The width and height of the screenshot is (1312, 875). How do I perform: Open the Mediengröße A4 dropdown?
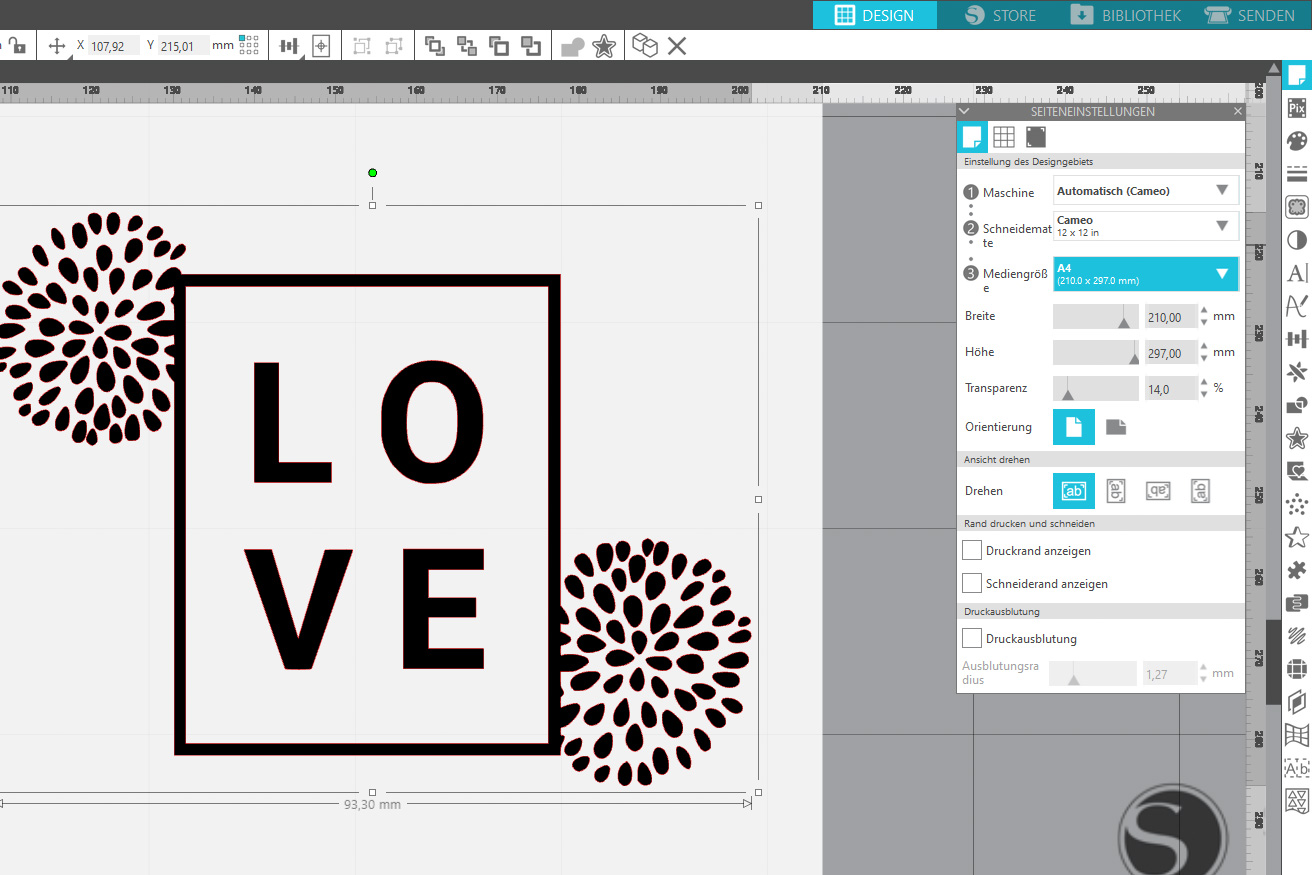pos(1146,274)
